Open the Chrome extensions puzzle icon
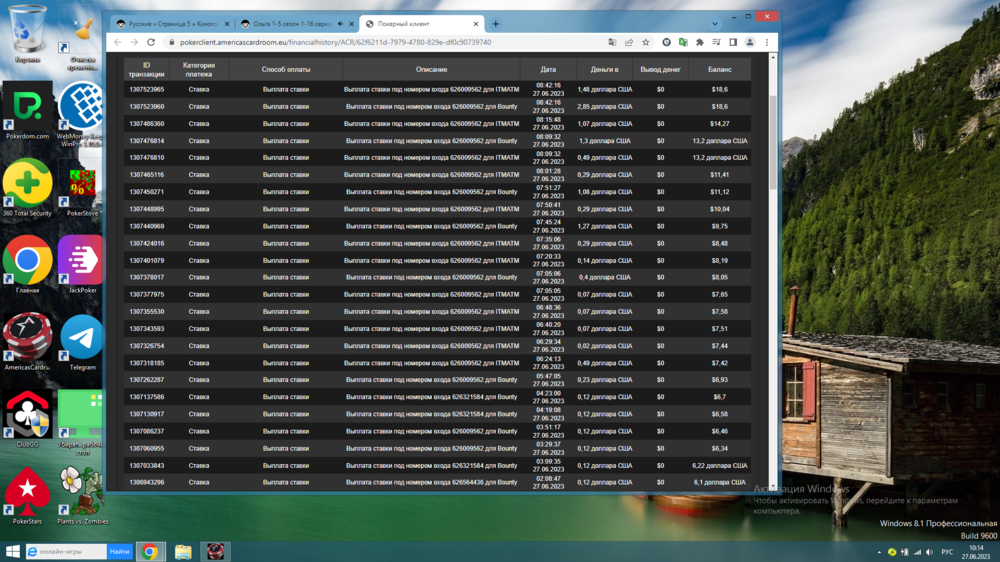The image size is (1000, 562). pos(699,43)
